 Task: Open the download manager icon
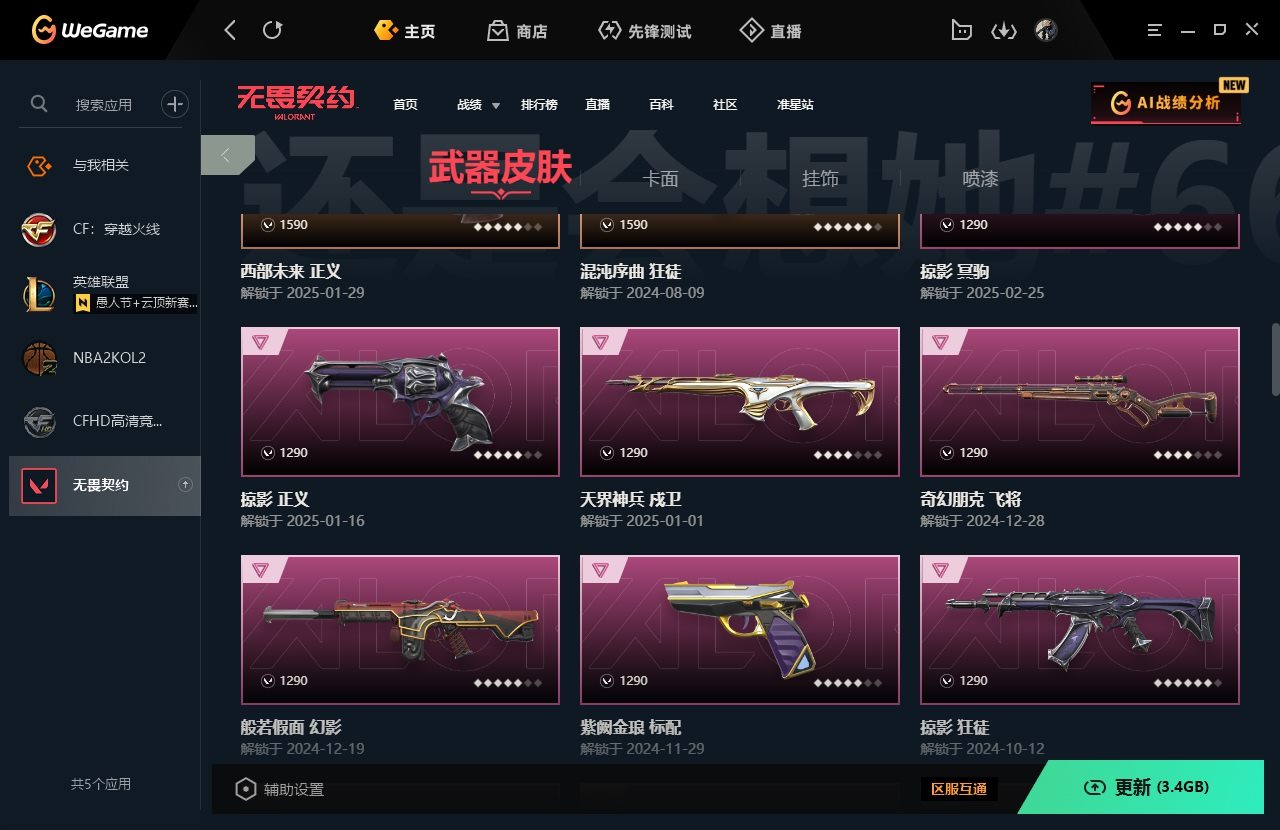click(x=1003, y=31)
